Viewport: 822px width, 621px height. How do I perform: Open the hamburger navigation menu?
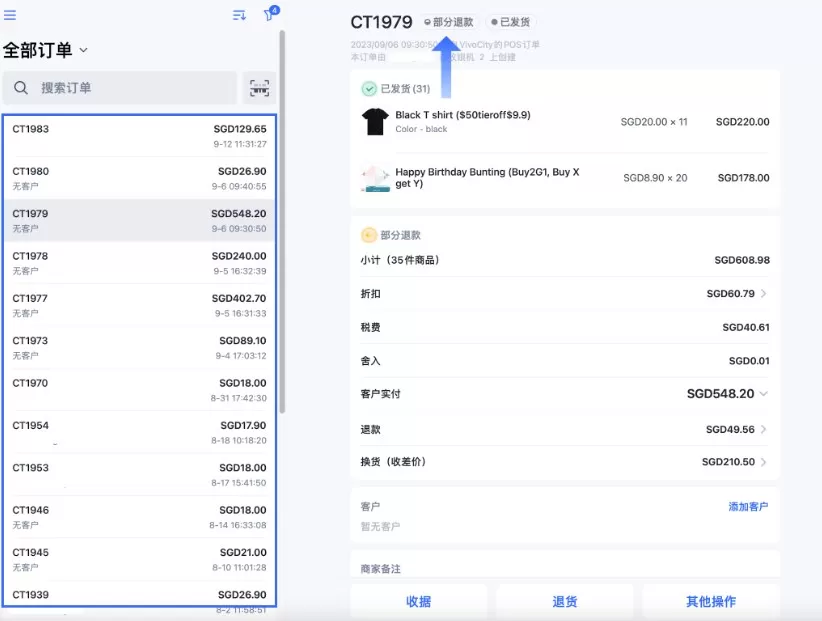12,13
